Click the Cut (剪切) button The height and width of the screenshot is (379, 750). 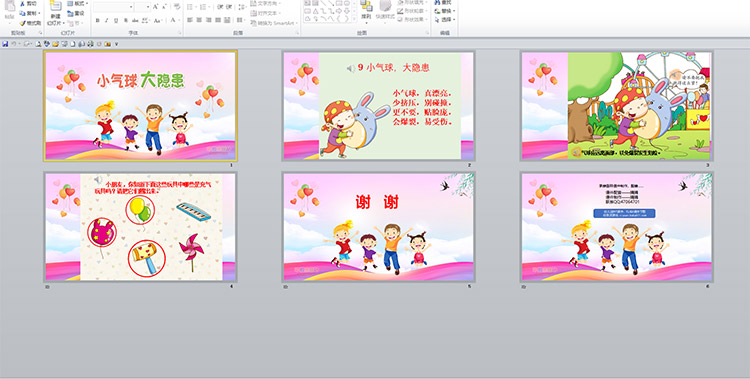(x=28, y=4)
